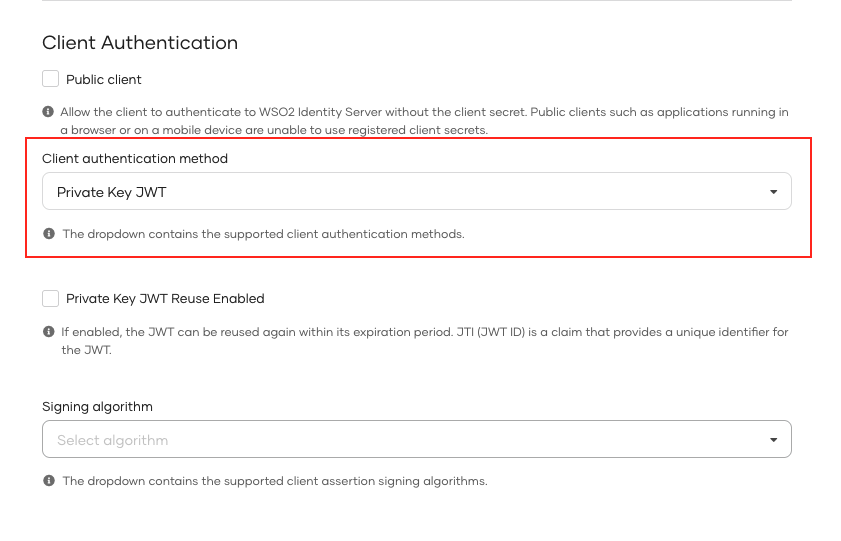Click the 'Public client' checkbox label

coord(104,79)
